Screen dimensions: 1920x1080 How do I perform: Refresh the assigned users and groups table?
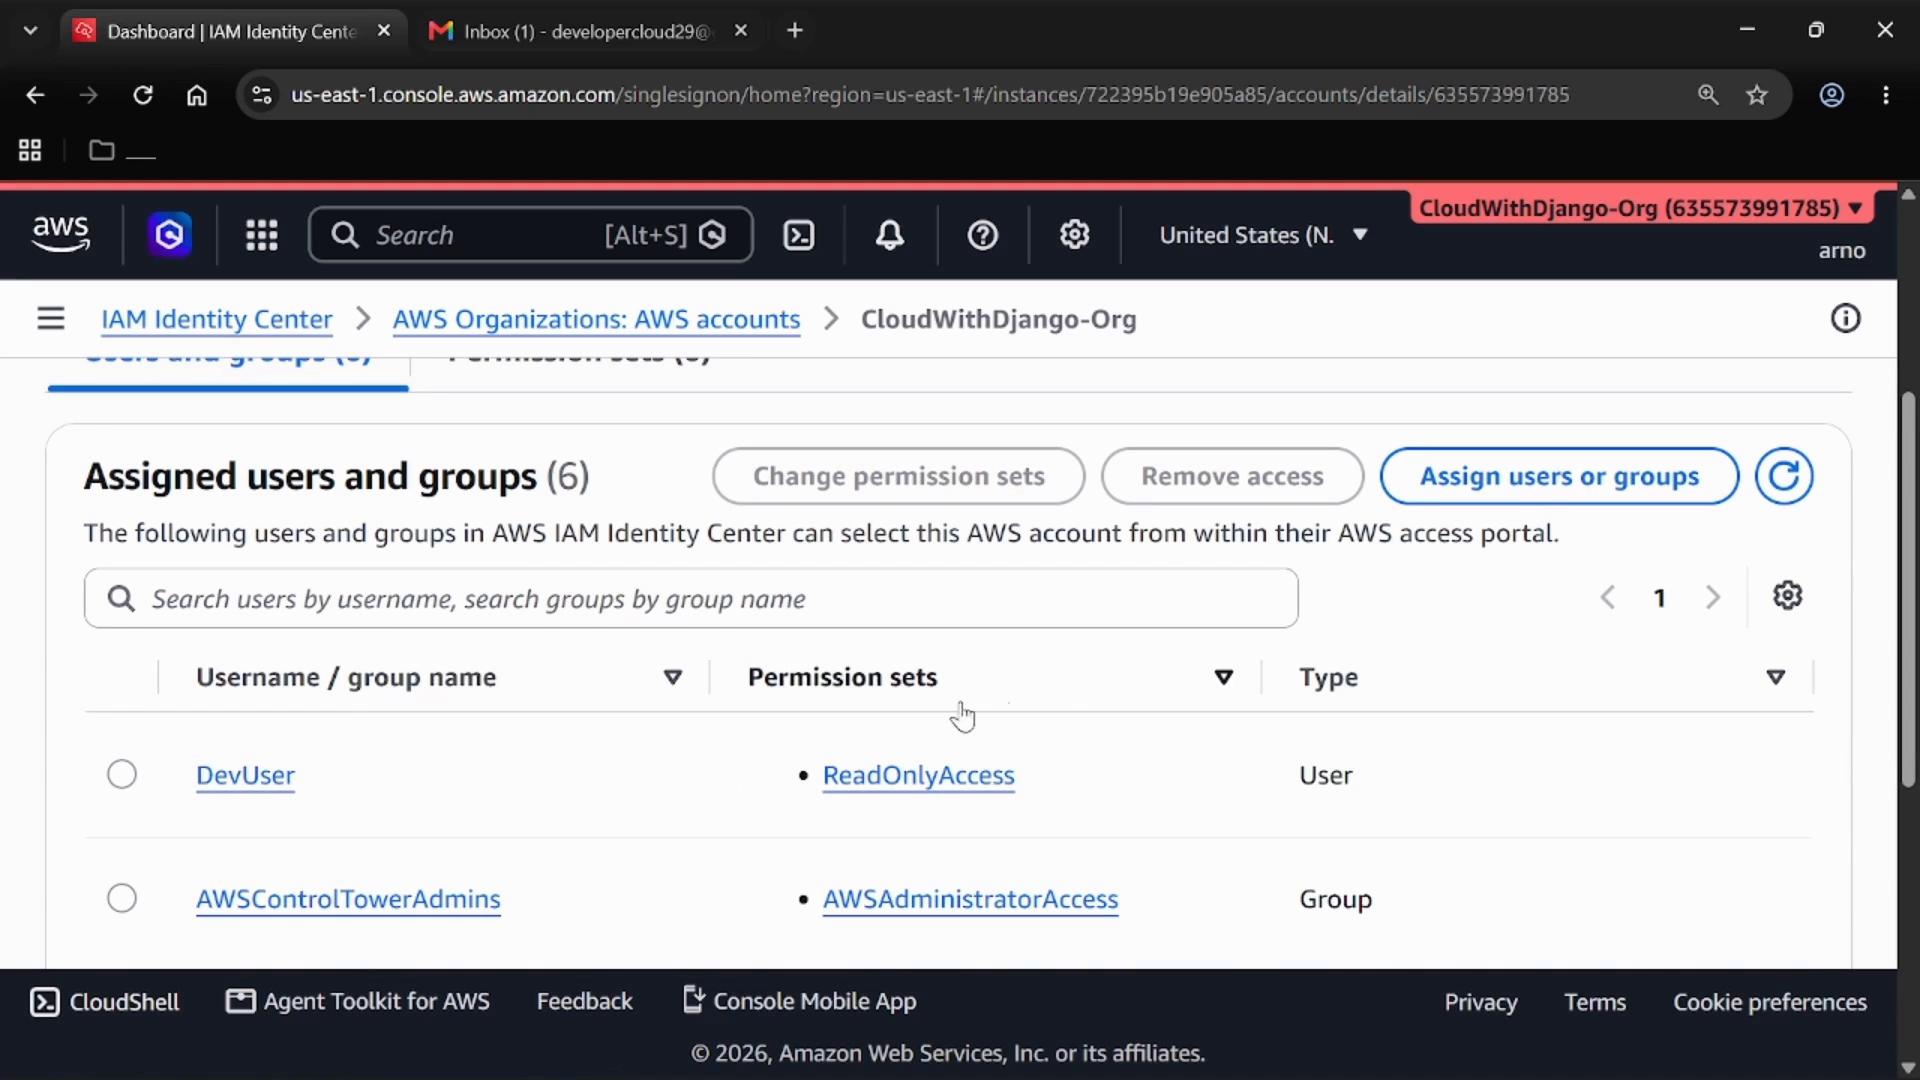tap(1784, 476)
